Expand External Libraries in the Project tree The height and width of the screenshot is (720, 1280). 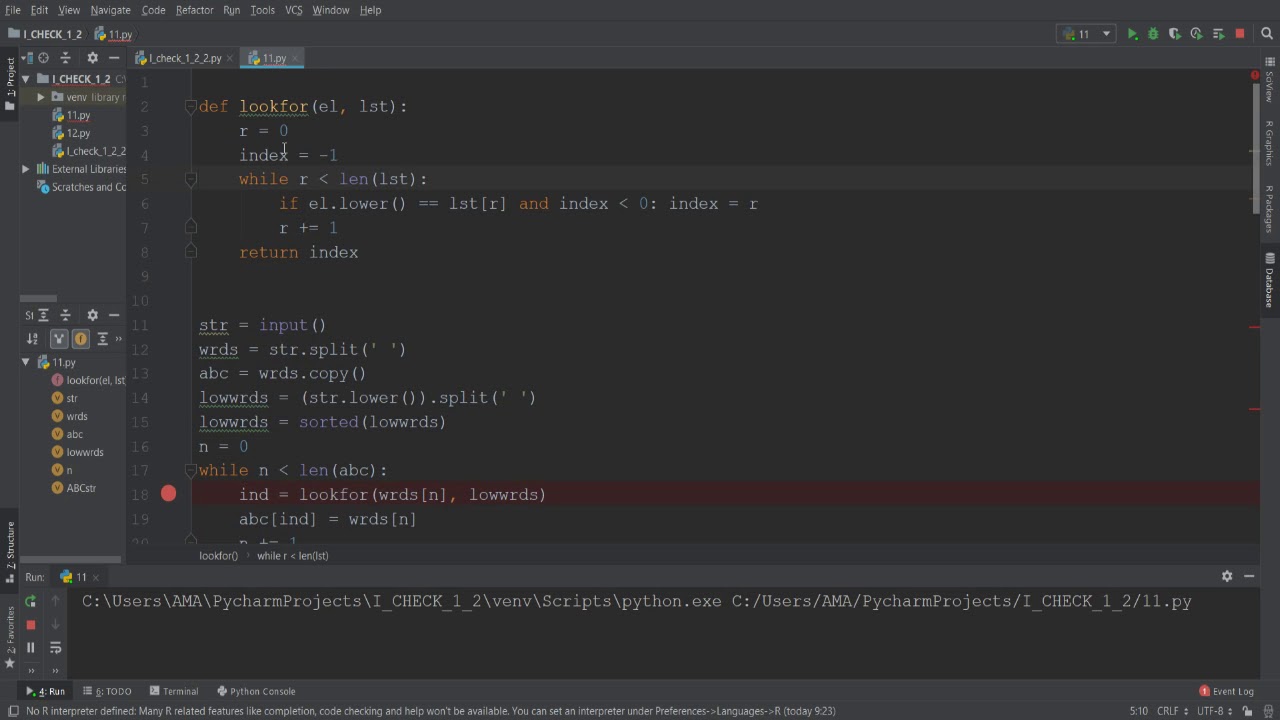tap(26, 169)
